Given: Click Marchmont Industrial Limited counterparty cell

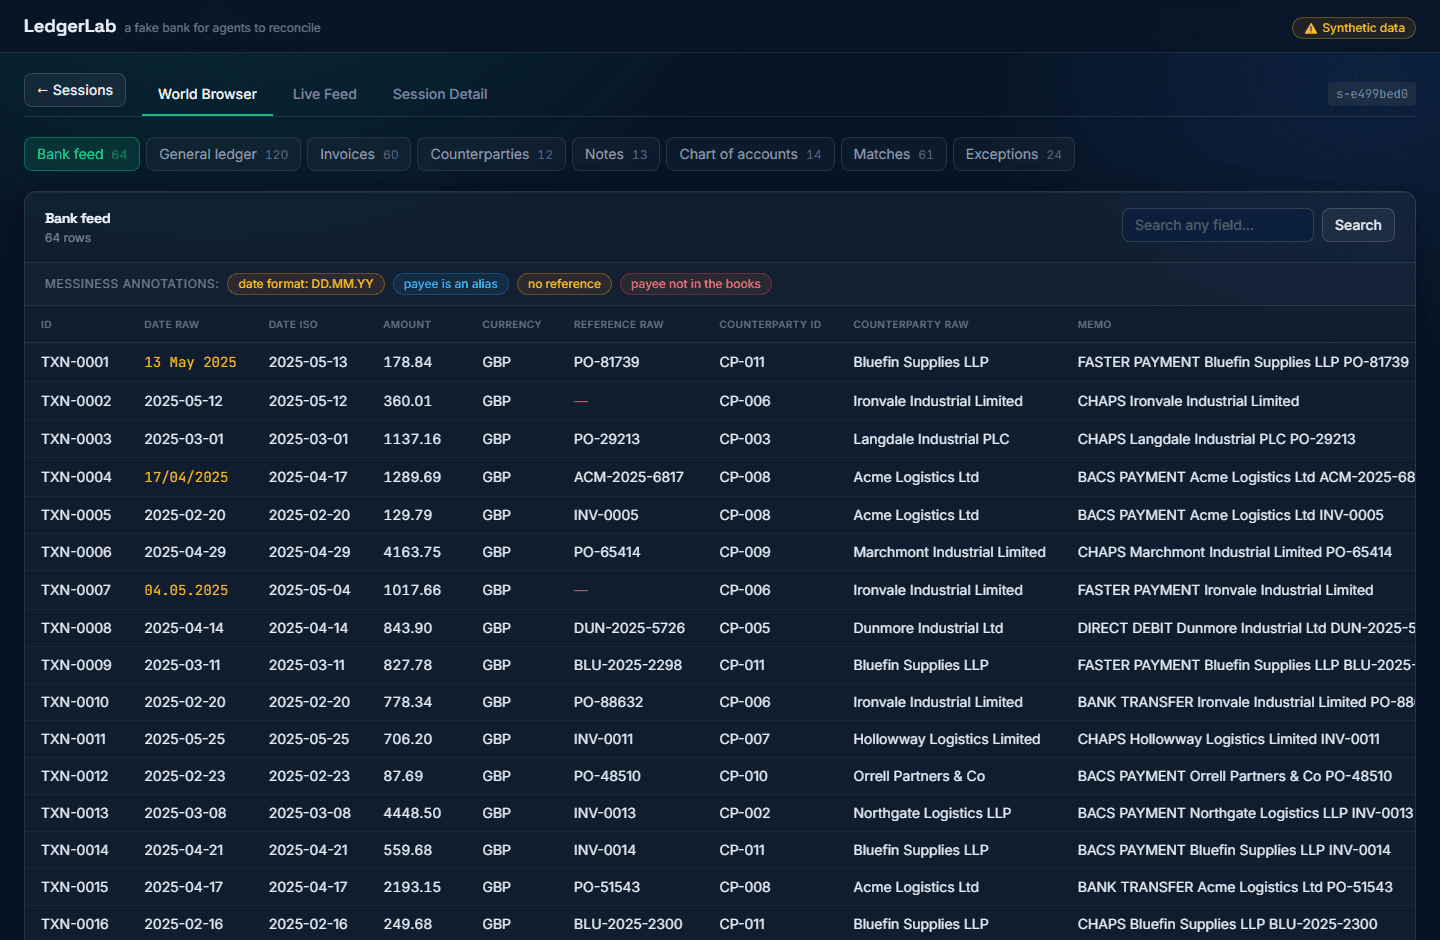Looking at the screenshot, I should [949, 552].
